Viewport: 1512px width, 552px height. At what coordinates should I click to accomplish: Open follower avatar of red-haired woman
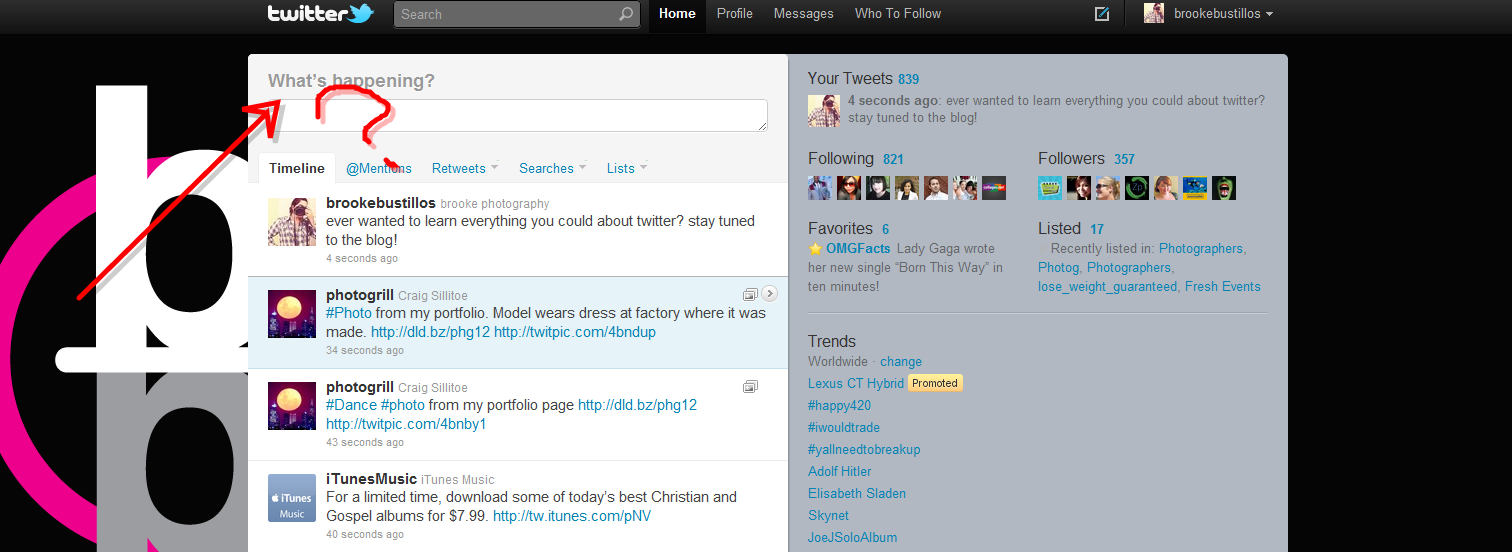[1166, 188]
